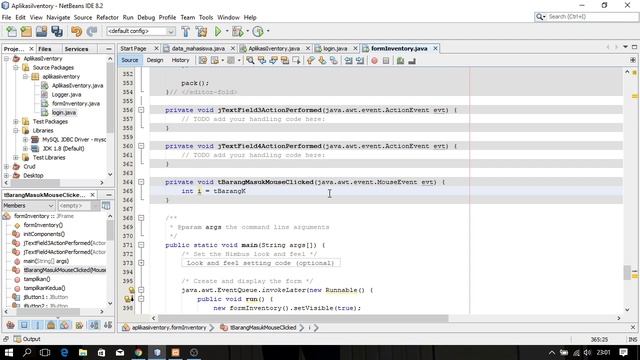Open the Run Project dropdown arrow
The width and height of the screenshot is (640, 360).
(227, 31)
